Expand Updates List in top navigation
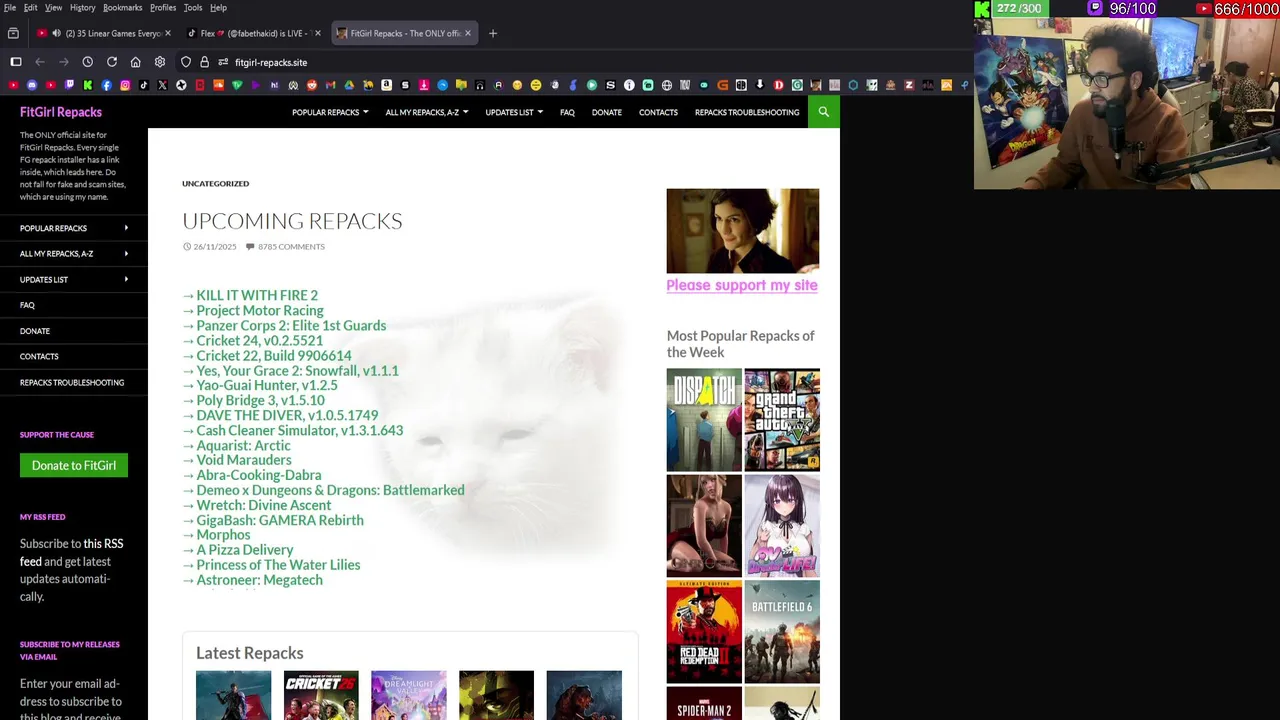The width and height of the screenshot is (1280, 720). click(514, 112)
